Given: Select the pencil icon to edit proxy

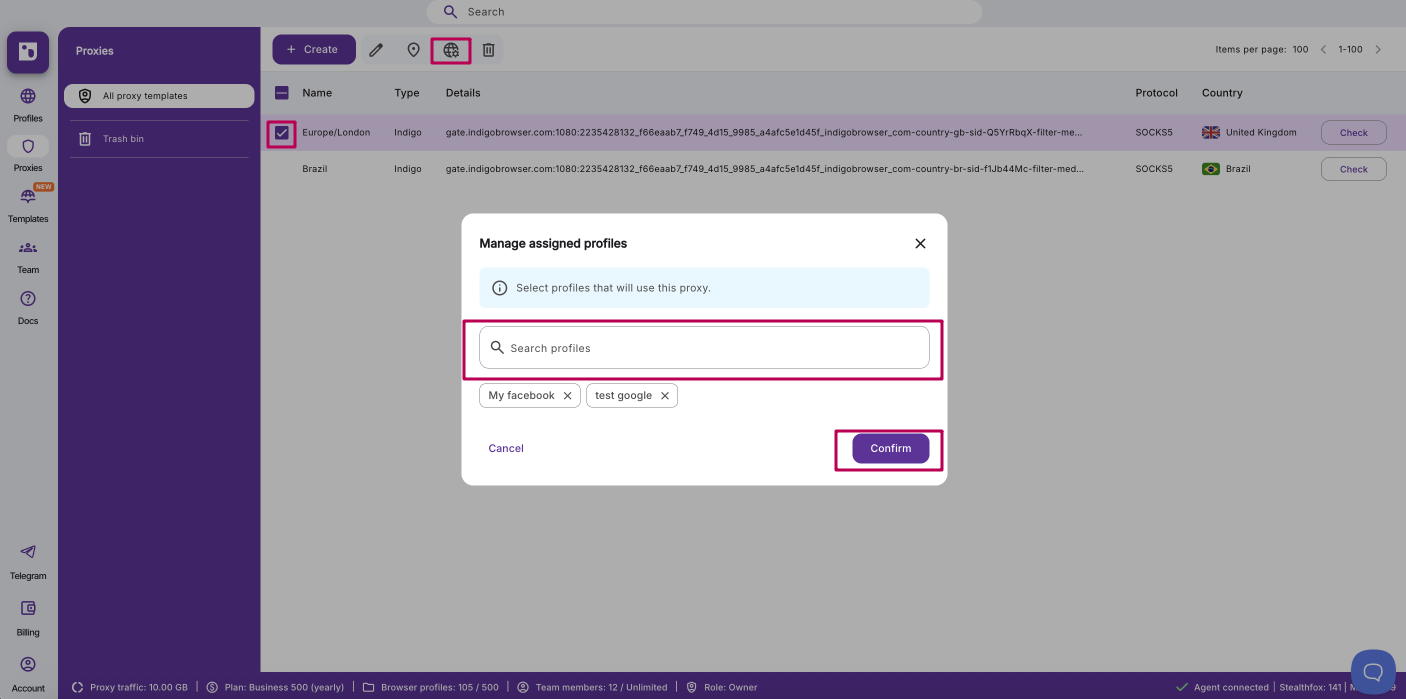Looking at the screenshot, I should [376, 49].
